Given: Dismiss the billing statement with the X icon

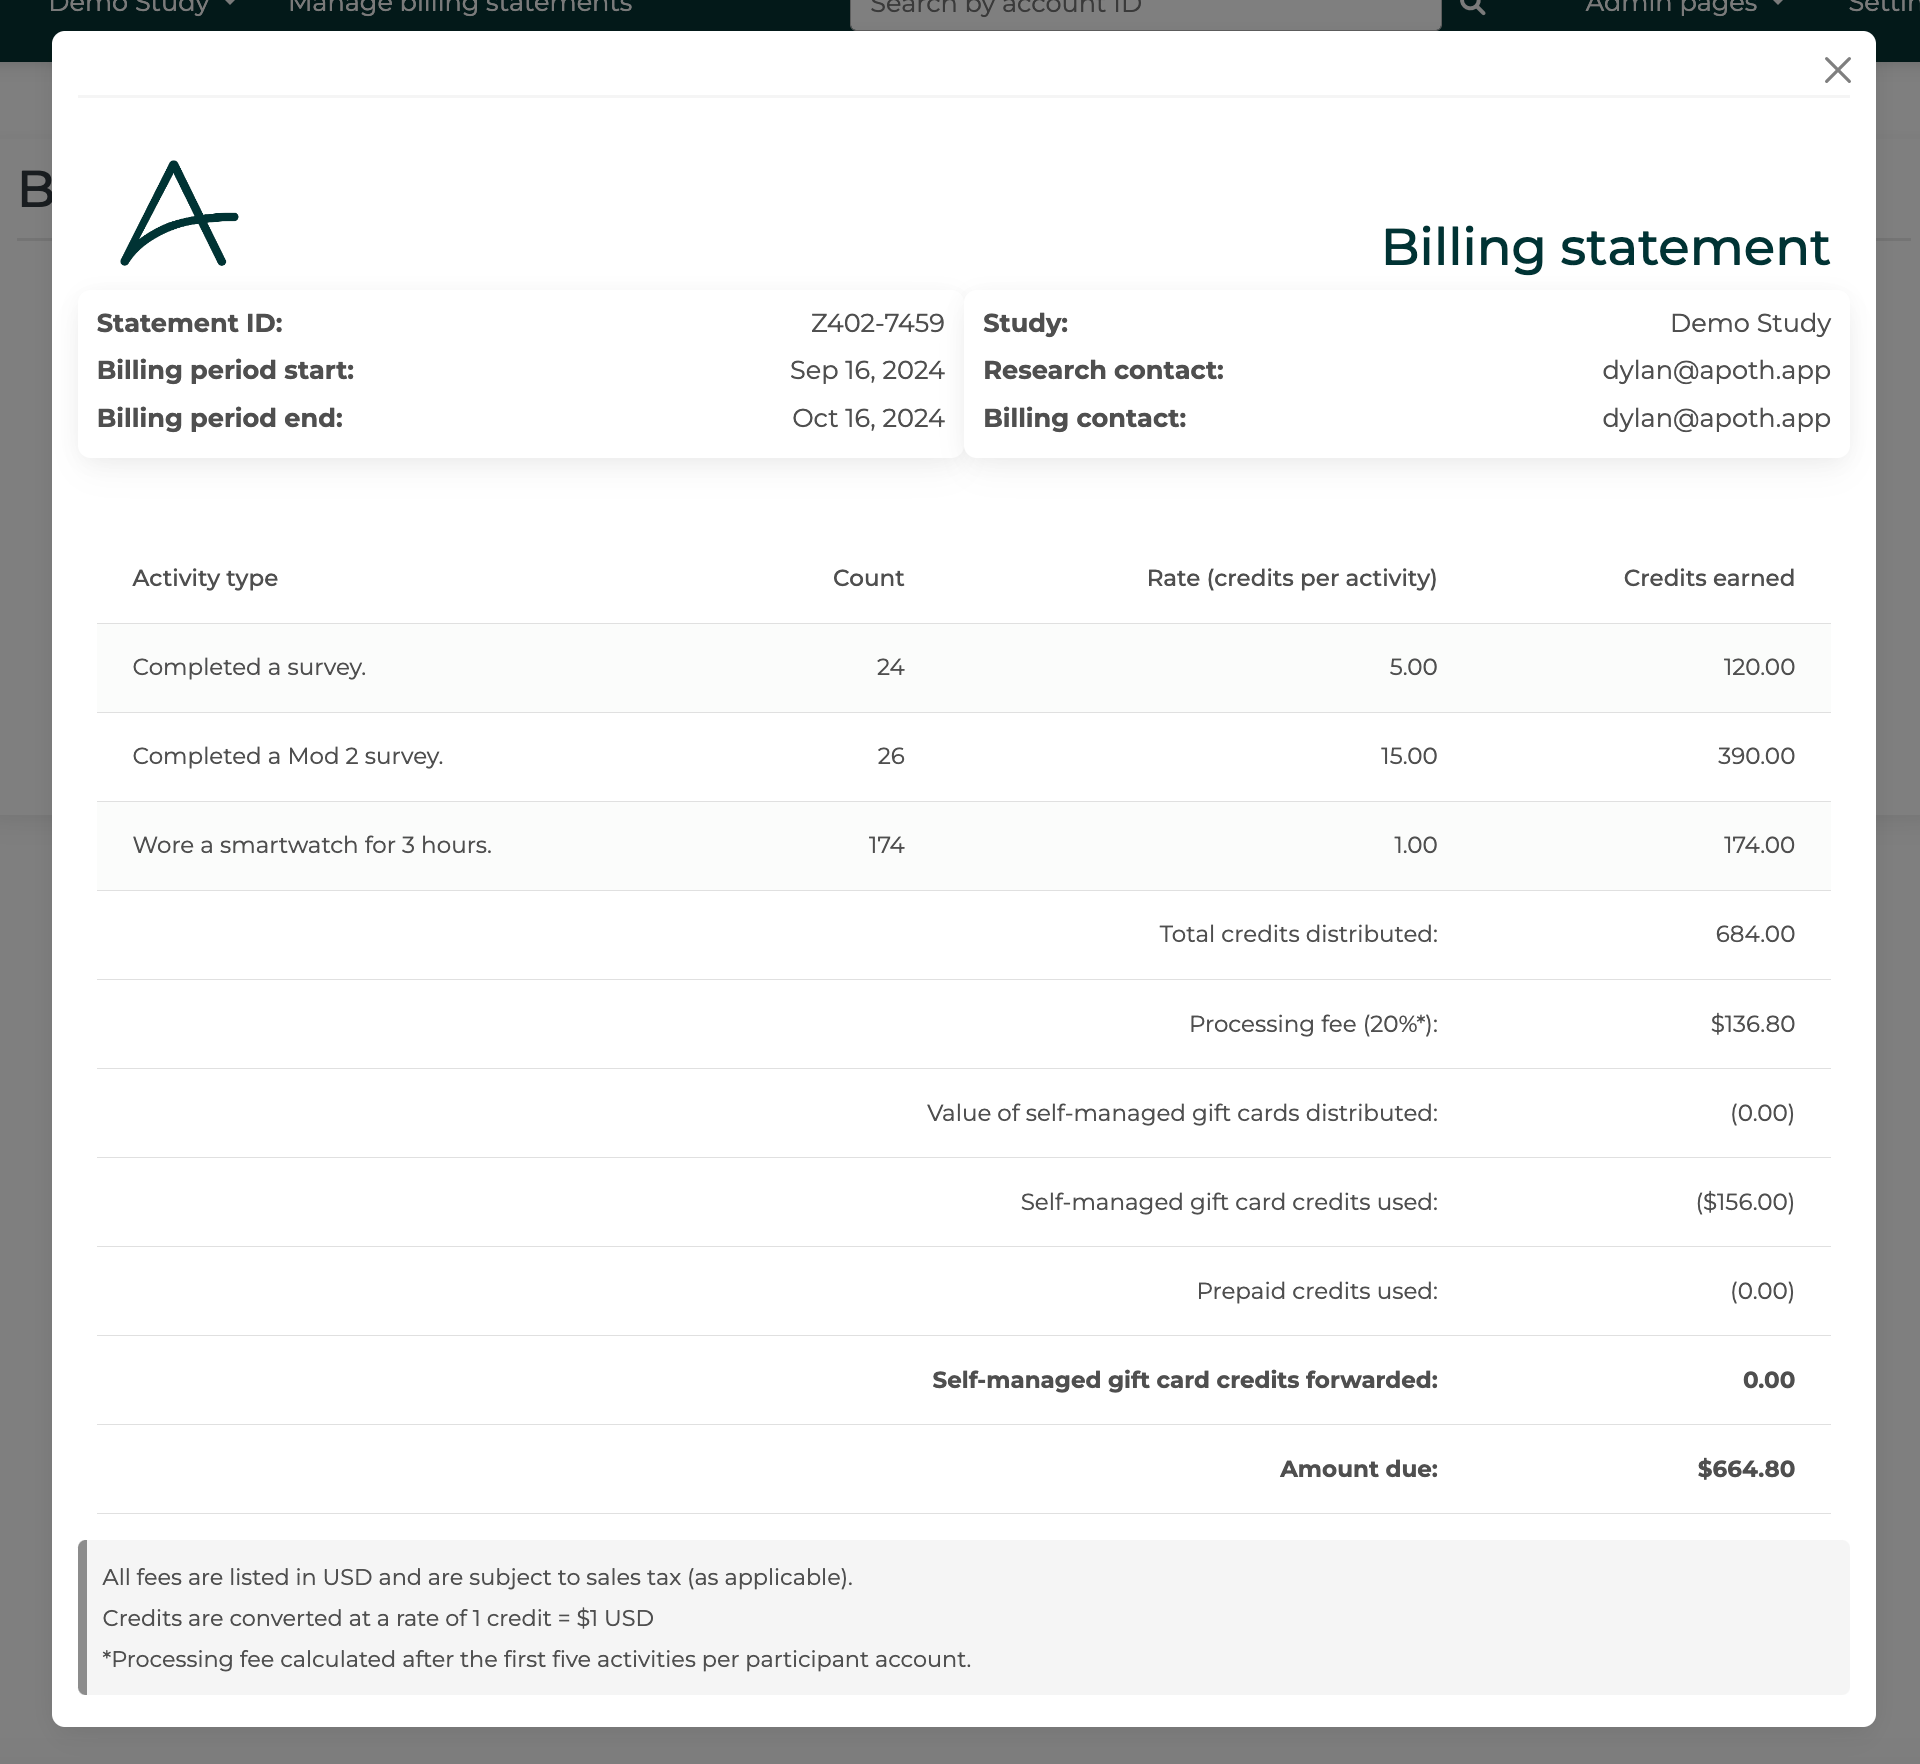Looking at the screenshot, I should 1837,70.
